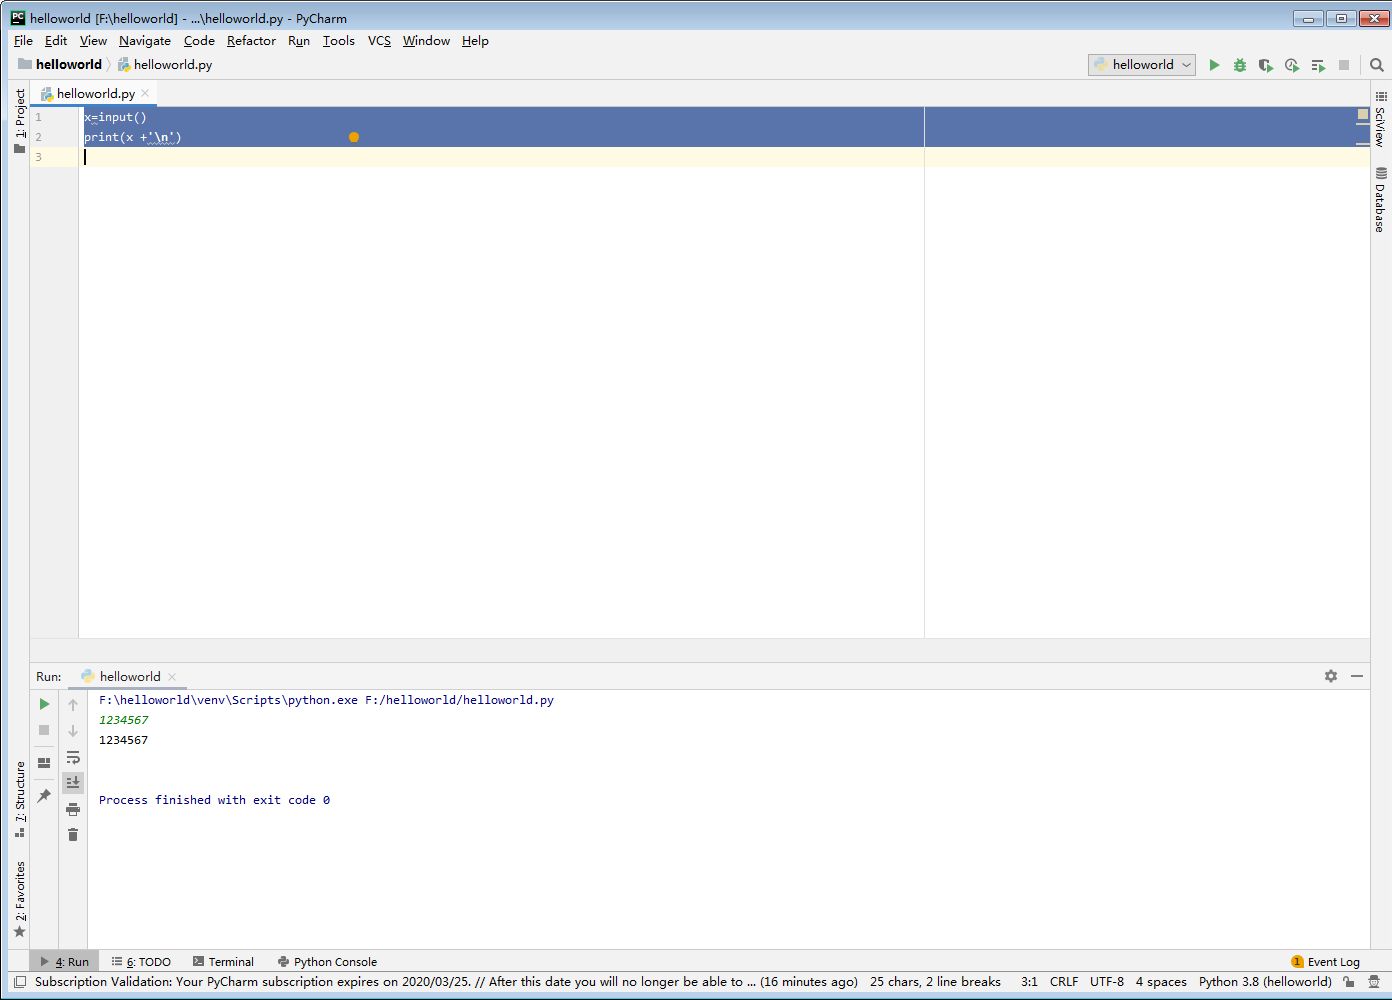Start debugging helloworld with the bug icon
The height and width of the screenshot is (1000, 1392).
point(1240,65)
